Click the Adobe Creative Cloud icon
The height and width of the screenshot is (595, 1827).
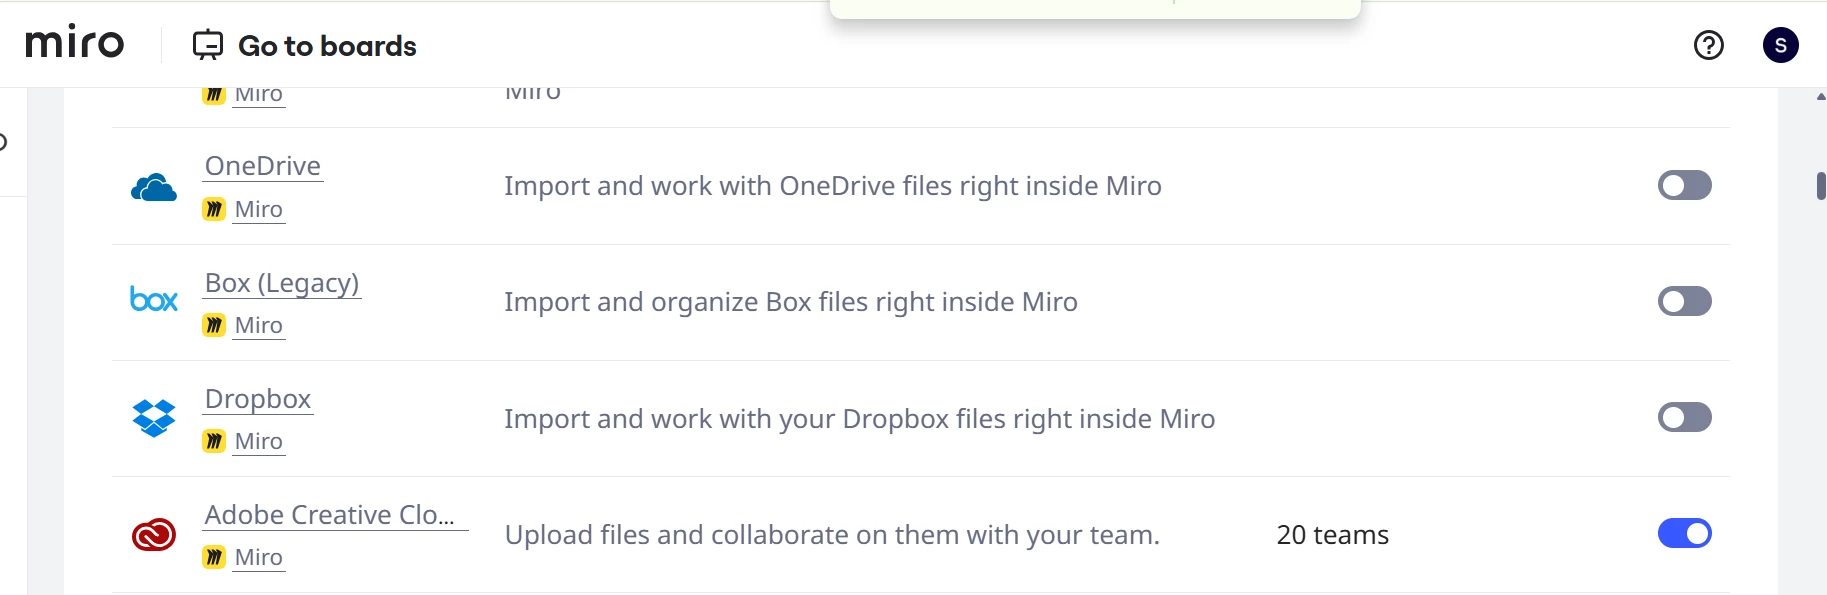tap(154, 535)
